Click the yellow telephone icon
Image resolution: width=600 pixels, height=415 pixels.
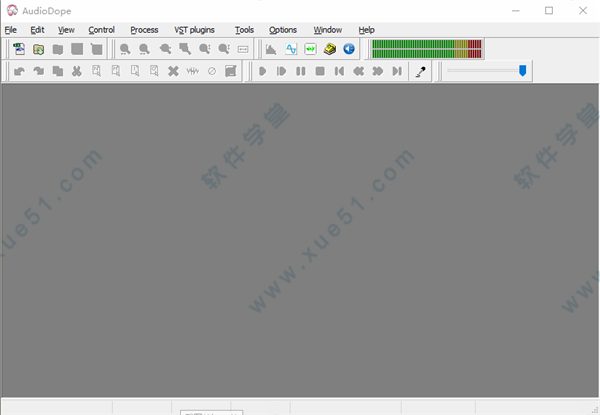click(330, 49)
